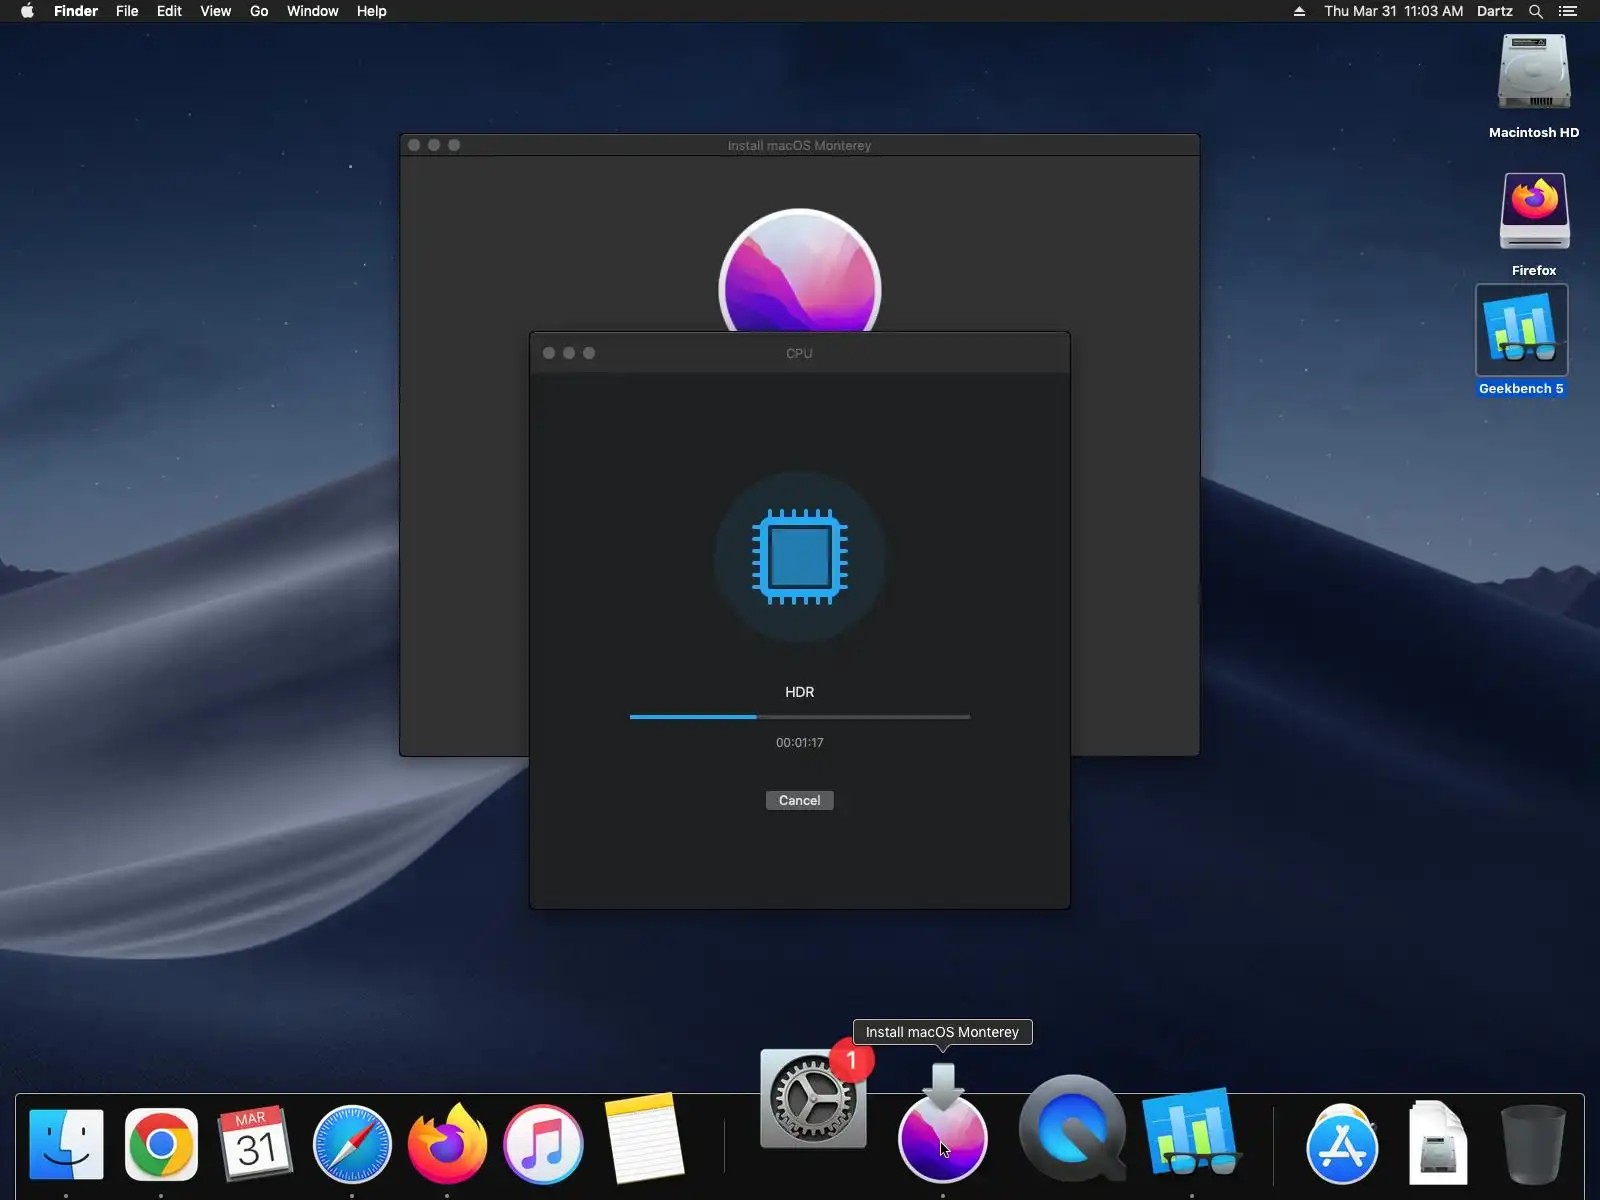Open the Window menu
1600x1200 pixels.
pos(312,11)
